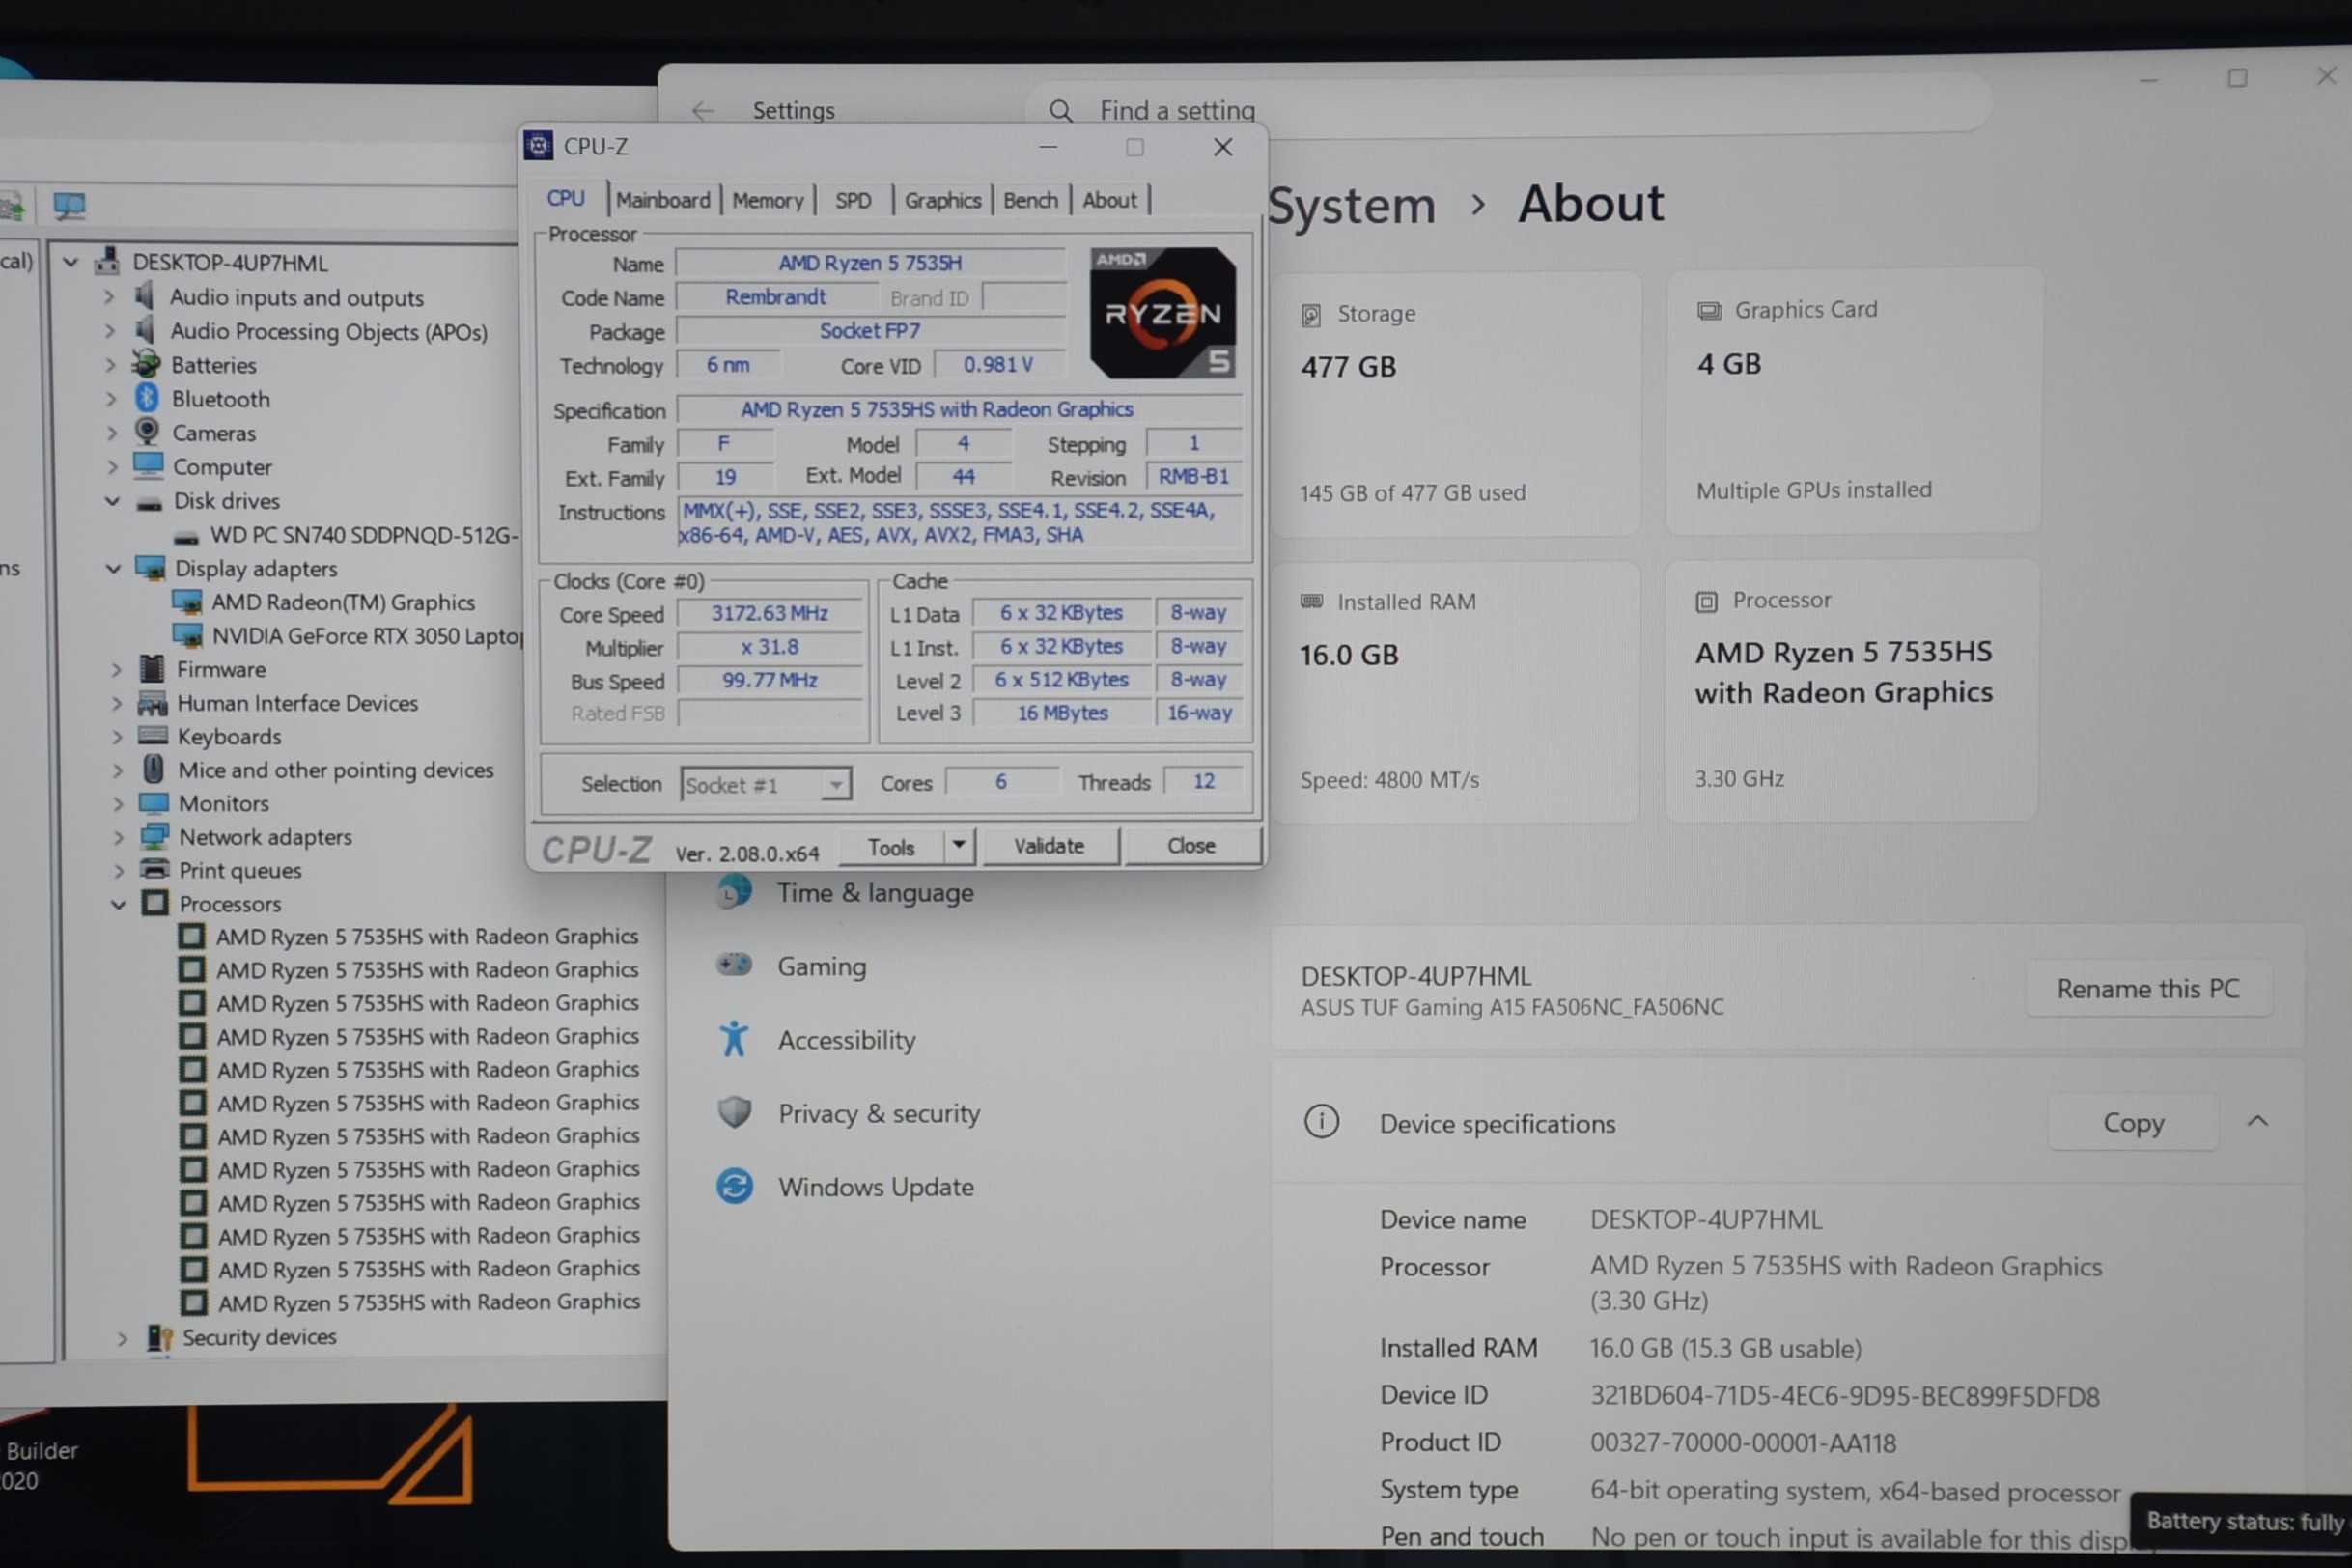Click the Find a setting search field
Image resolution: width=2352 pixels, height=1568 pixels.
pyautogui.click(x=1500, y=110)
